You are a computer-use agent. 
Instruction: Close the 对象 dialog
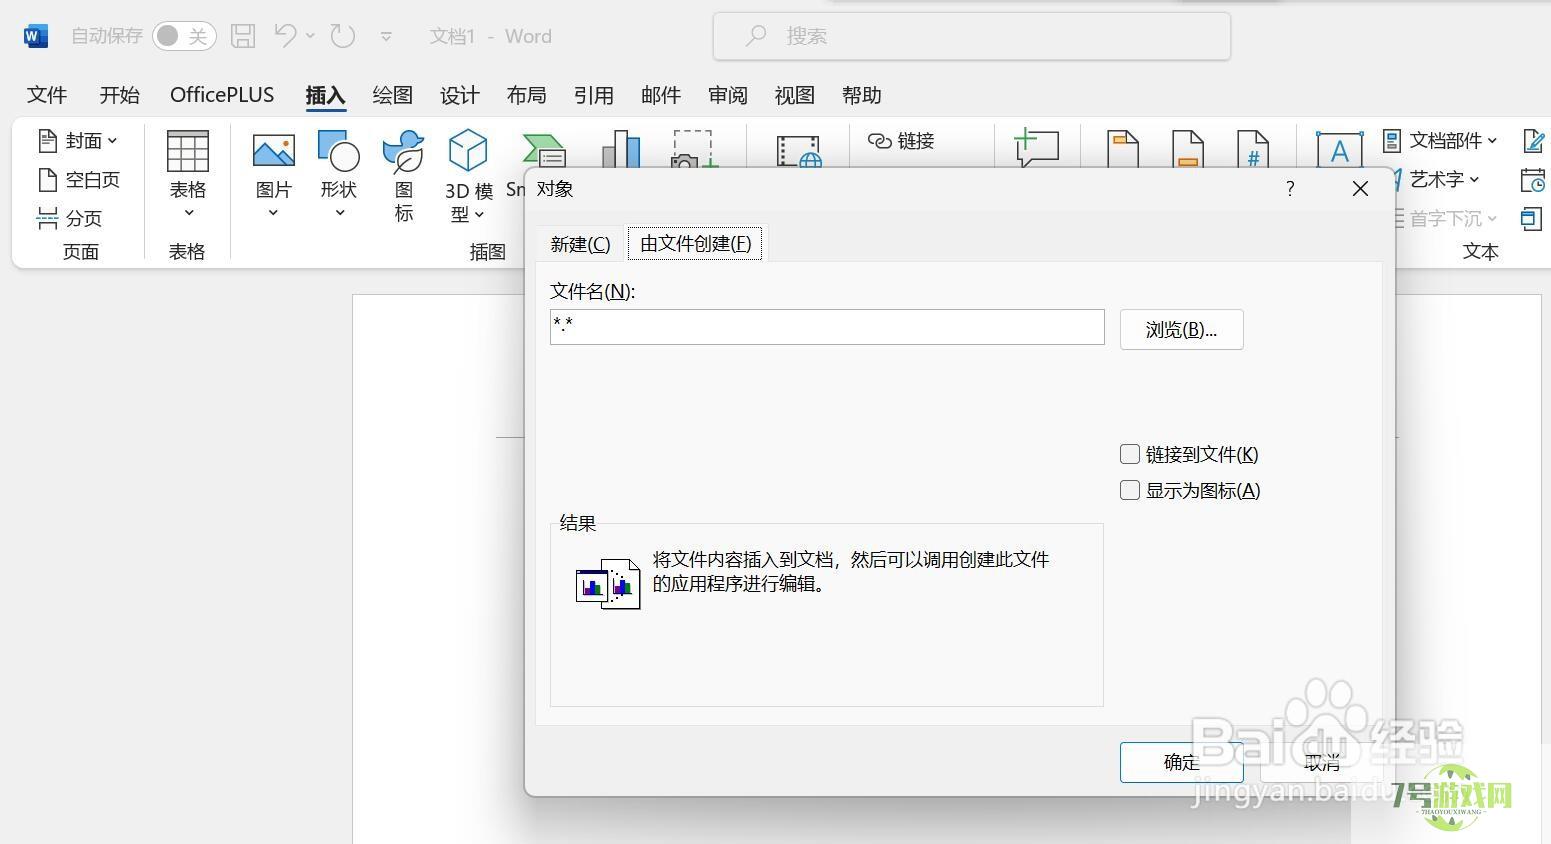[x=1360, y=189]
